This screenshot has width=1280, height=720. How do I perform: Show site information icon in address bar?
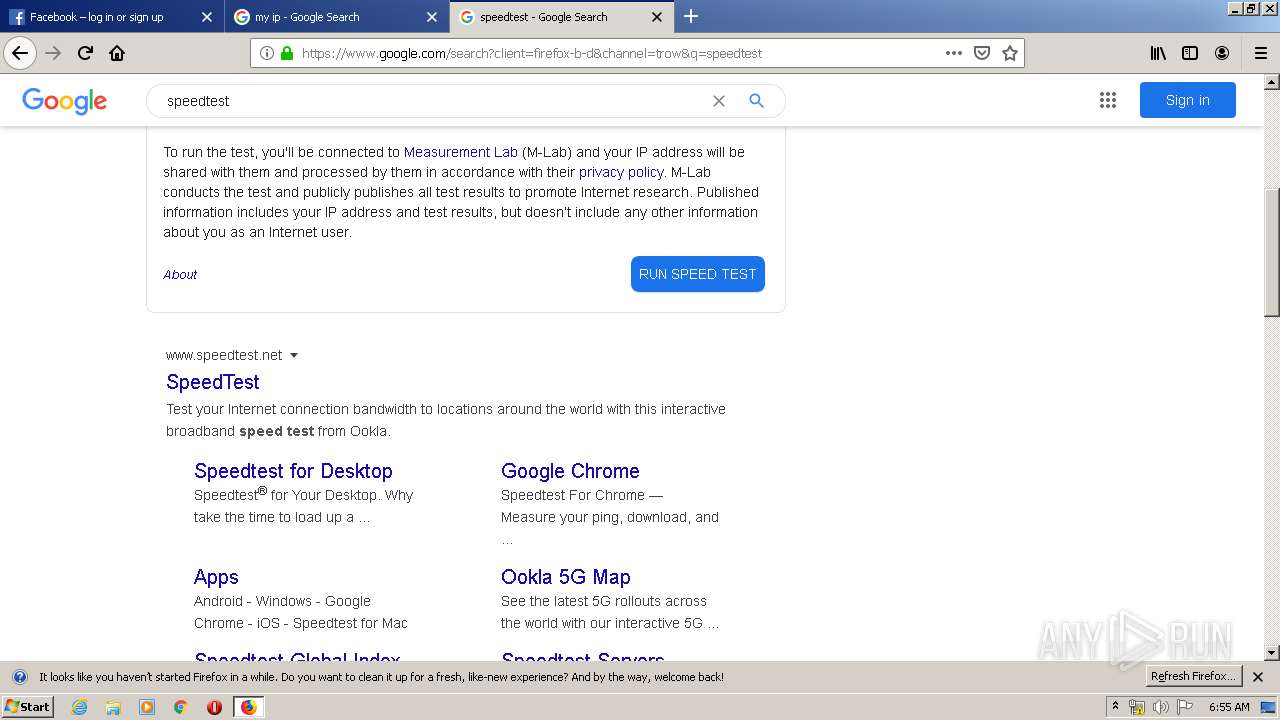[x=266, y=53]
